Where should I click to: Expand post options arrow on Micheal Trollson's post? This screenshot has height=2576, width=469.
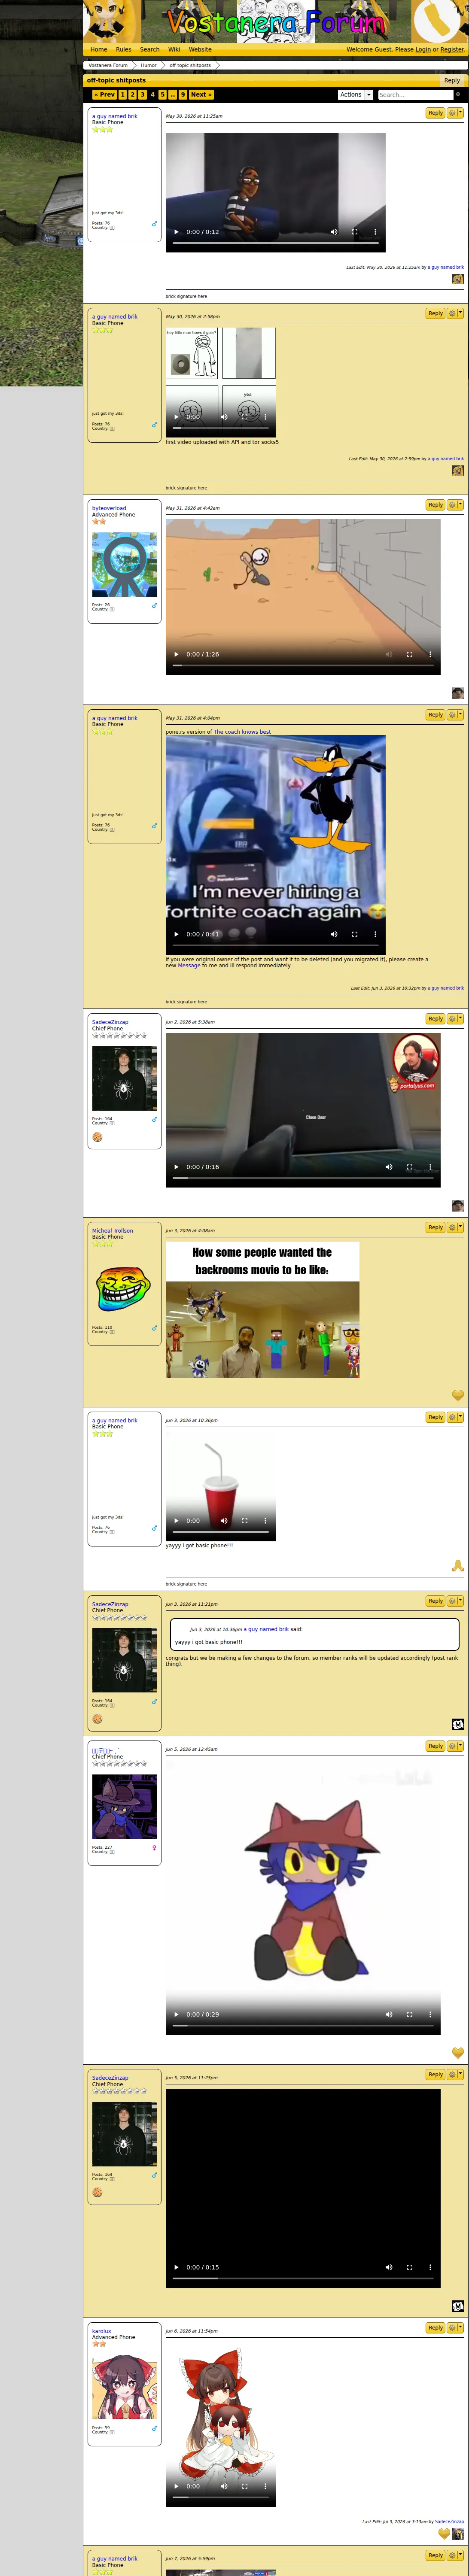click(461, 1227)
